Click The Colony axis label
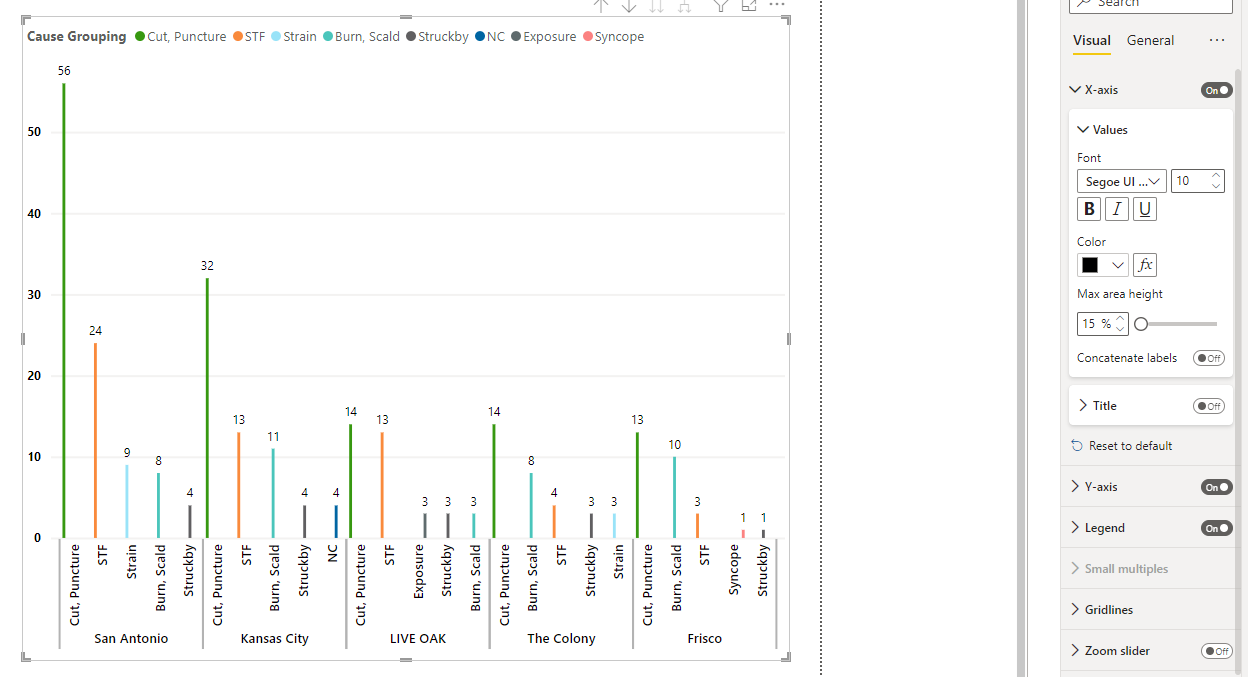Image resolution: width=1248 pixels, height=677 pixels. 561,639
